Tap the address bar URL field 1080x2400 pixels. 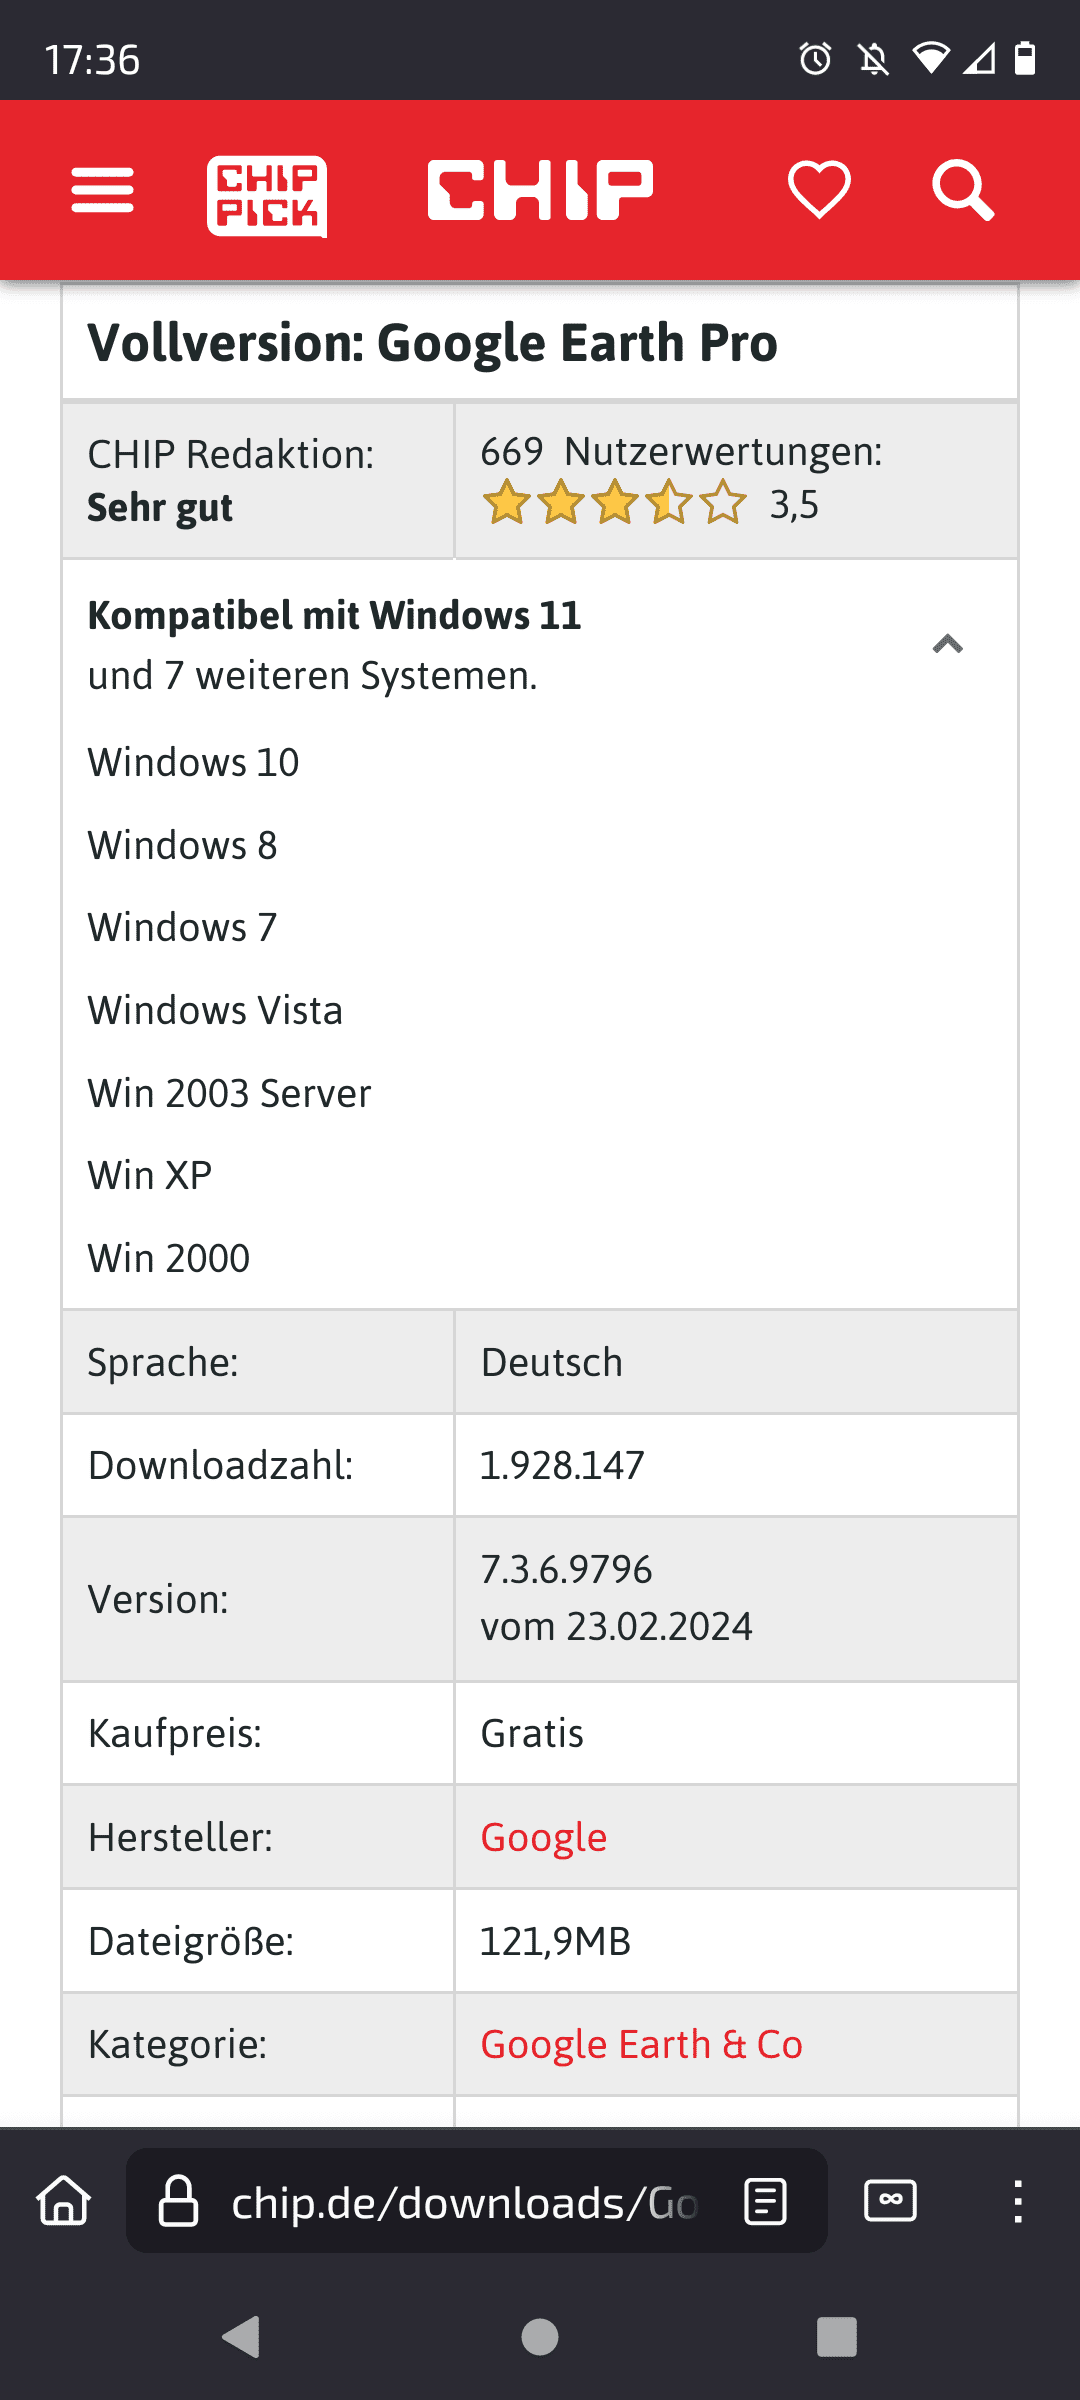click(463, 2201)
